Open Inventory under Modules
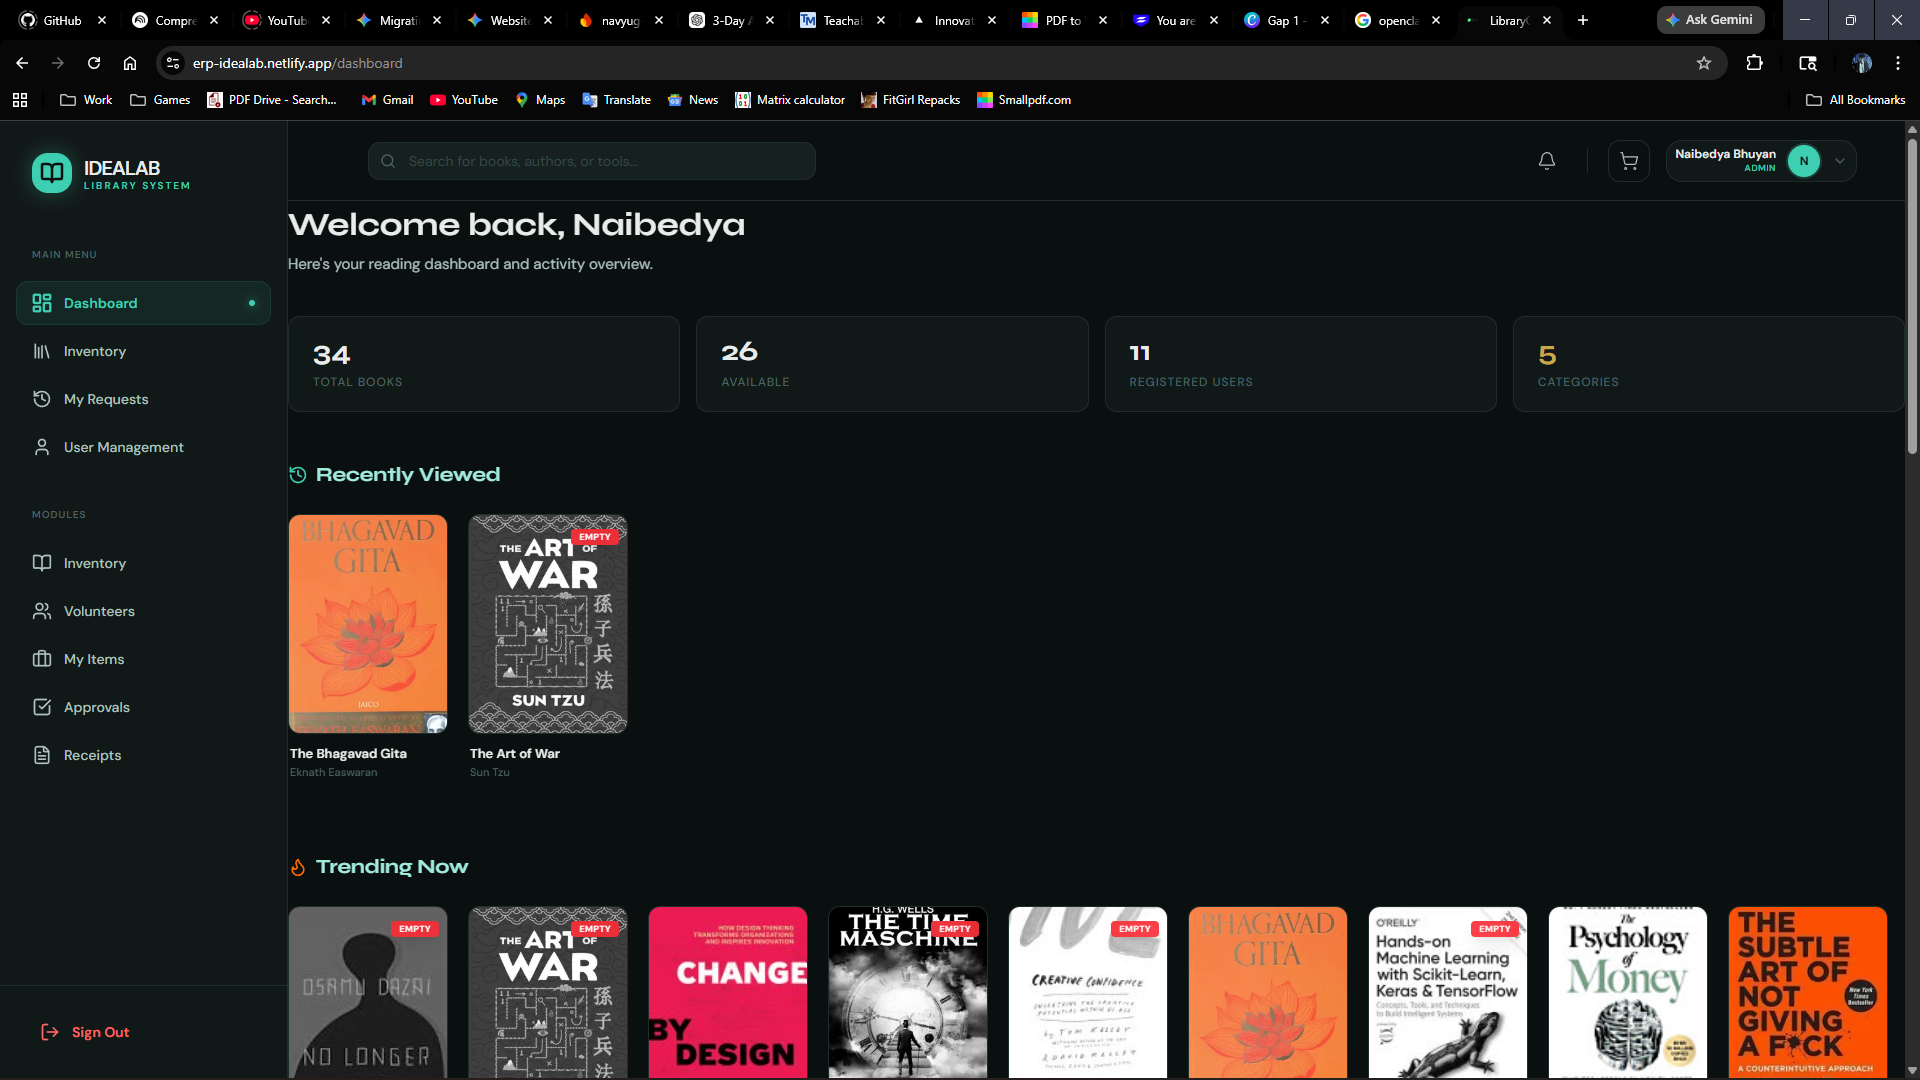1920x1080 pixels. coord(143,563)
